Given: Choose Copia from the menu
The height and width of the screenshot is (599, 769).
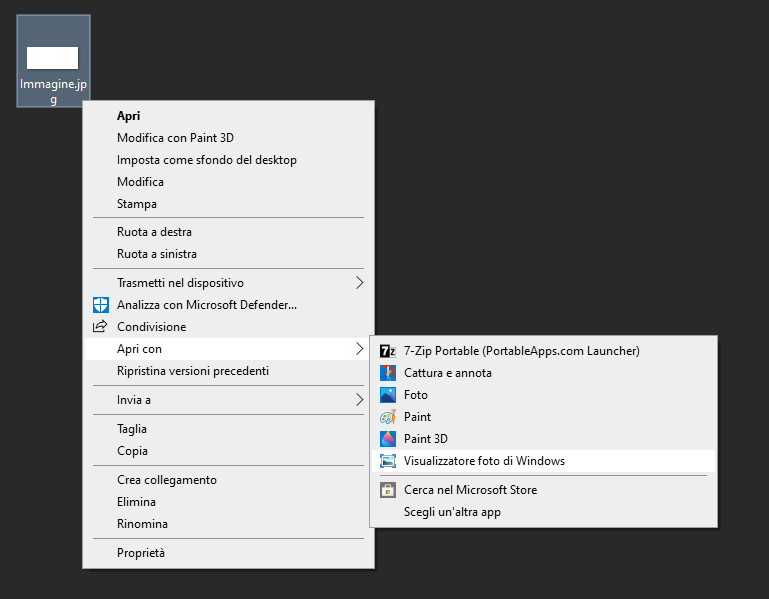Looking at the screenshot, I should (229, 451).
